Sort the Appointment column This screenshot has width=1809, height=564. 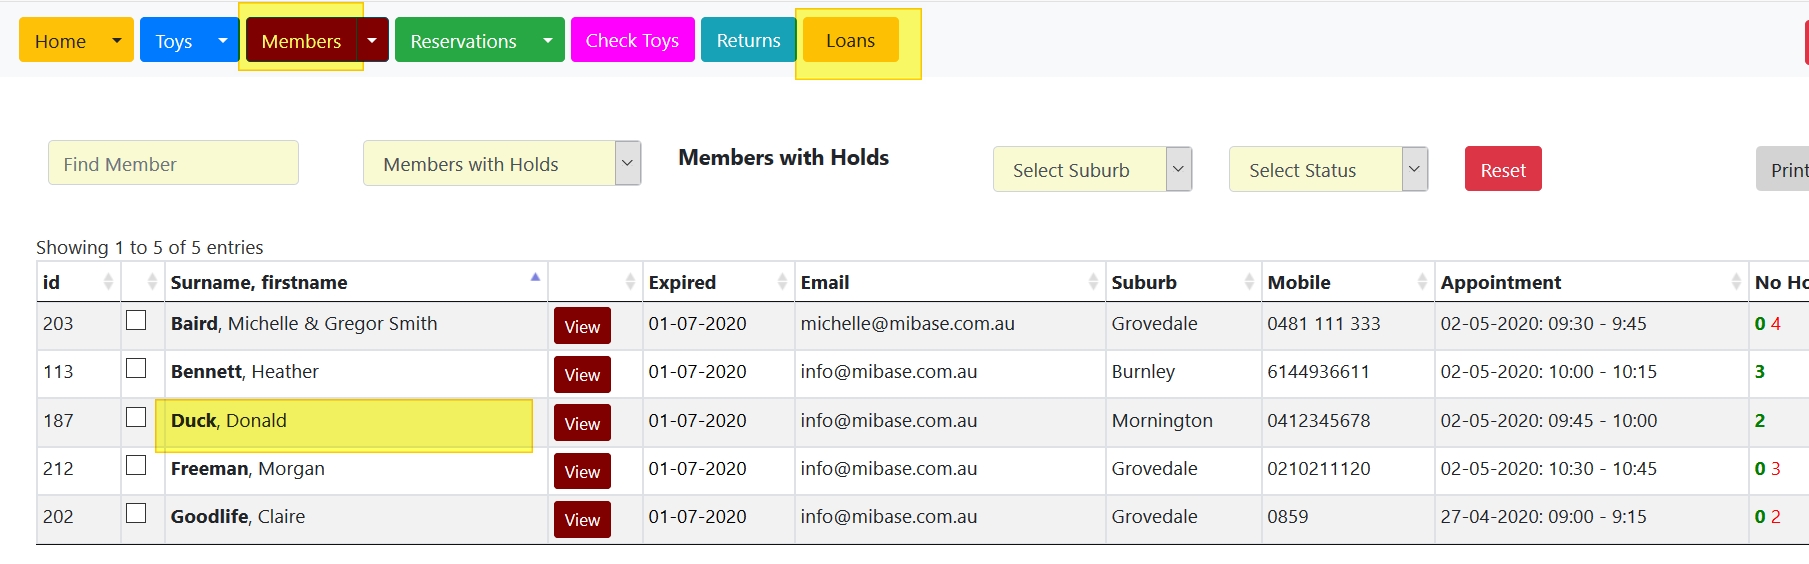[x=1736, y=283]
